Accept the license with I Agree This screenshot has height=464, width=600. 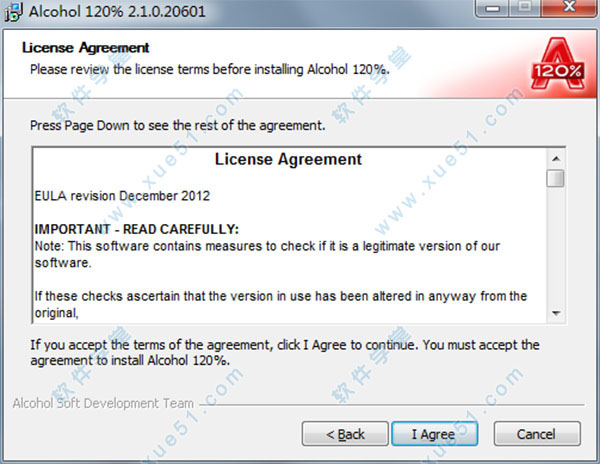(x=434, y=434)
